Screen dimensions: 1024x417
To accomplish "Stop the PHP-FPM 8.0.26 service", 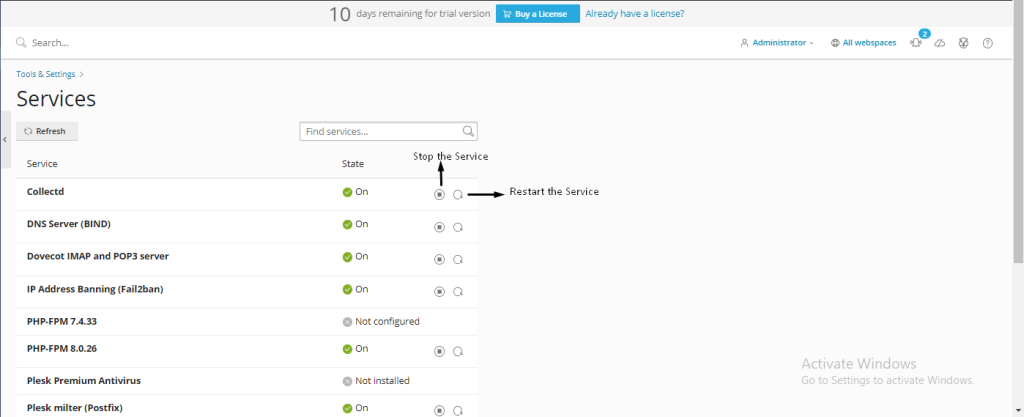I will [x=439, y=352].
